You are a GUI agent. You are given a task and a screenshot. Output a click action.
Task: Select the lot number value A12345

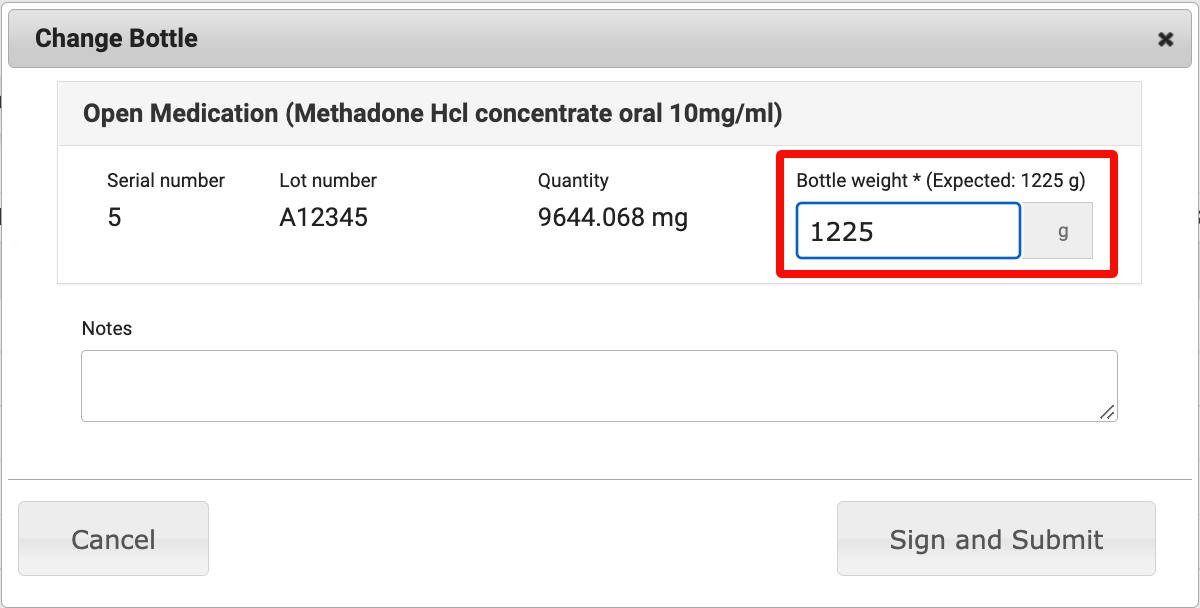tap(323, 217)
